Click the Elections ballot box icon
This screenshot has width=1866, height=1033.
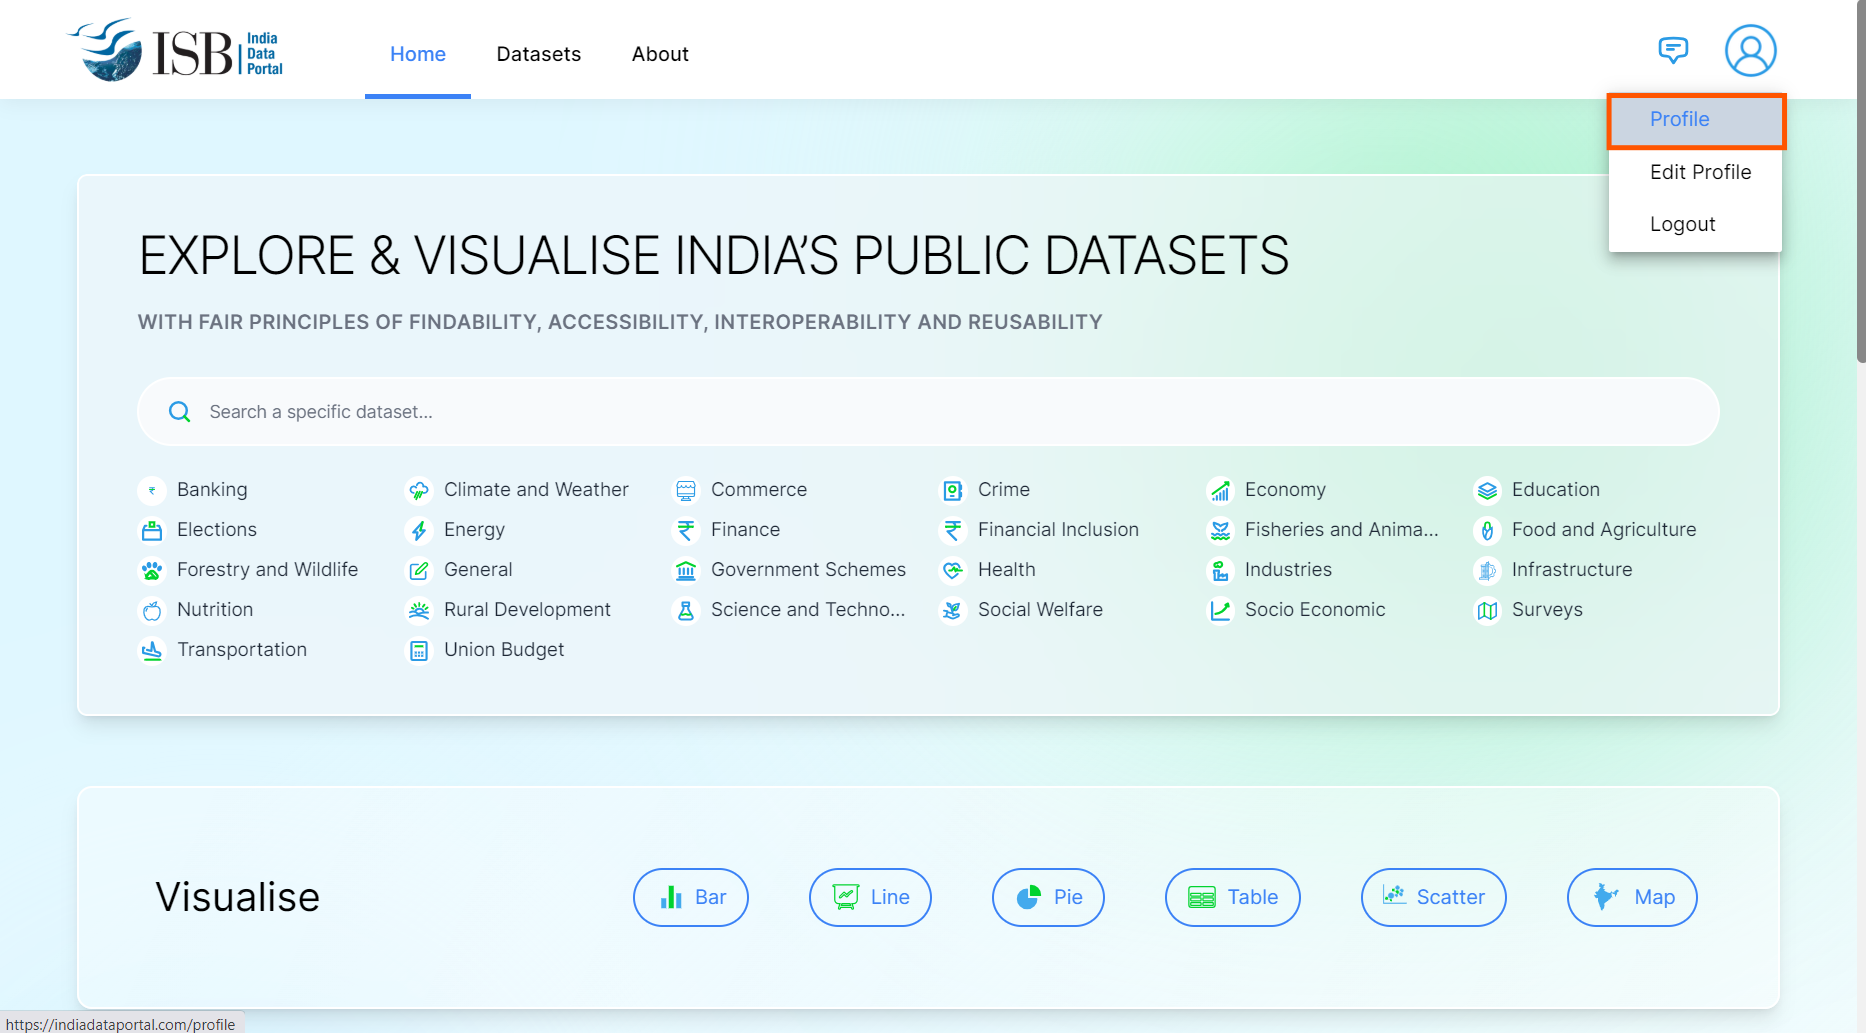pyautogui.click(x=152, y=530)
